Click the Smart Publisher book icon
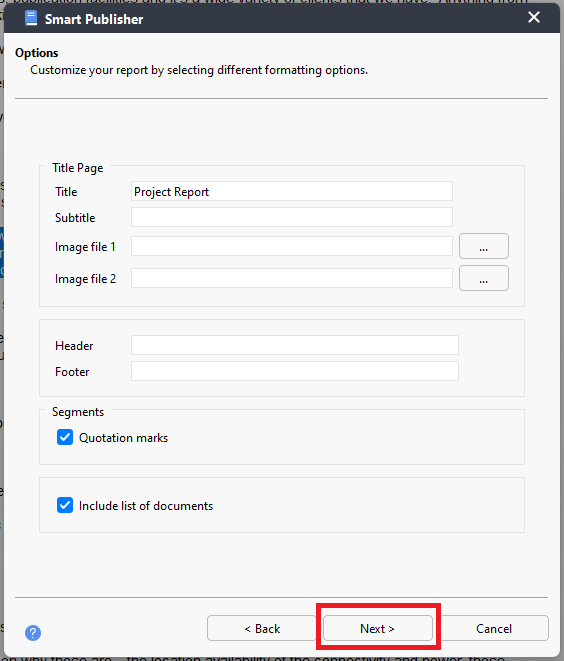Image resolution: width=564 pixels, height=661 pixels. coord(31,19)
